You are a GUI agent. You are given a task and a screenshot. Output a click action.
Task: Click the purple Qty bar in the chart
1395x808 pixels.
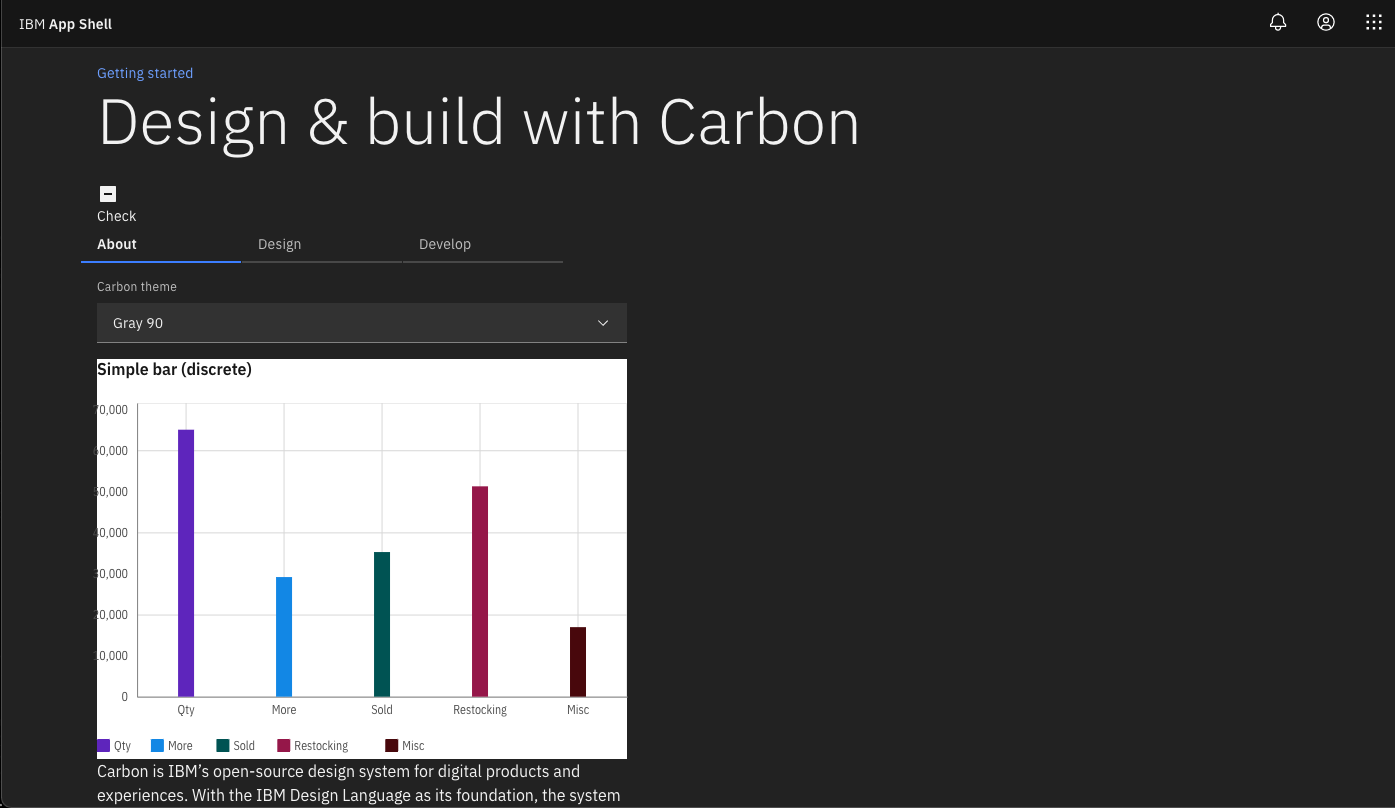click(x=185, y=560)
